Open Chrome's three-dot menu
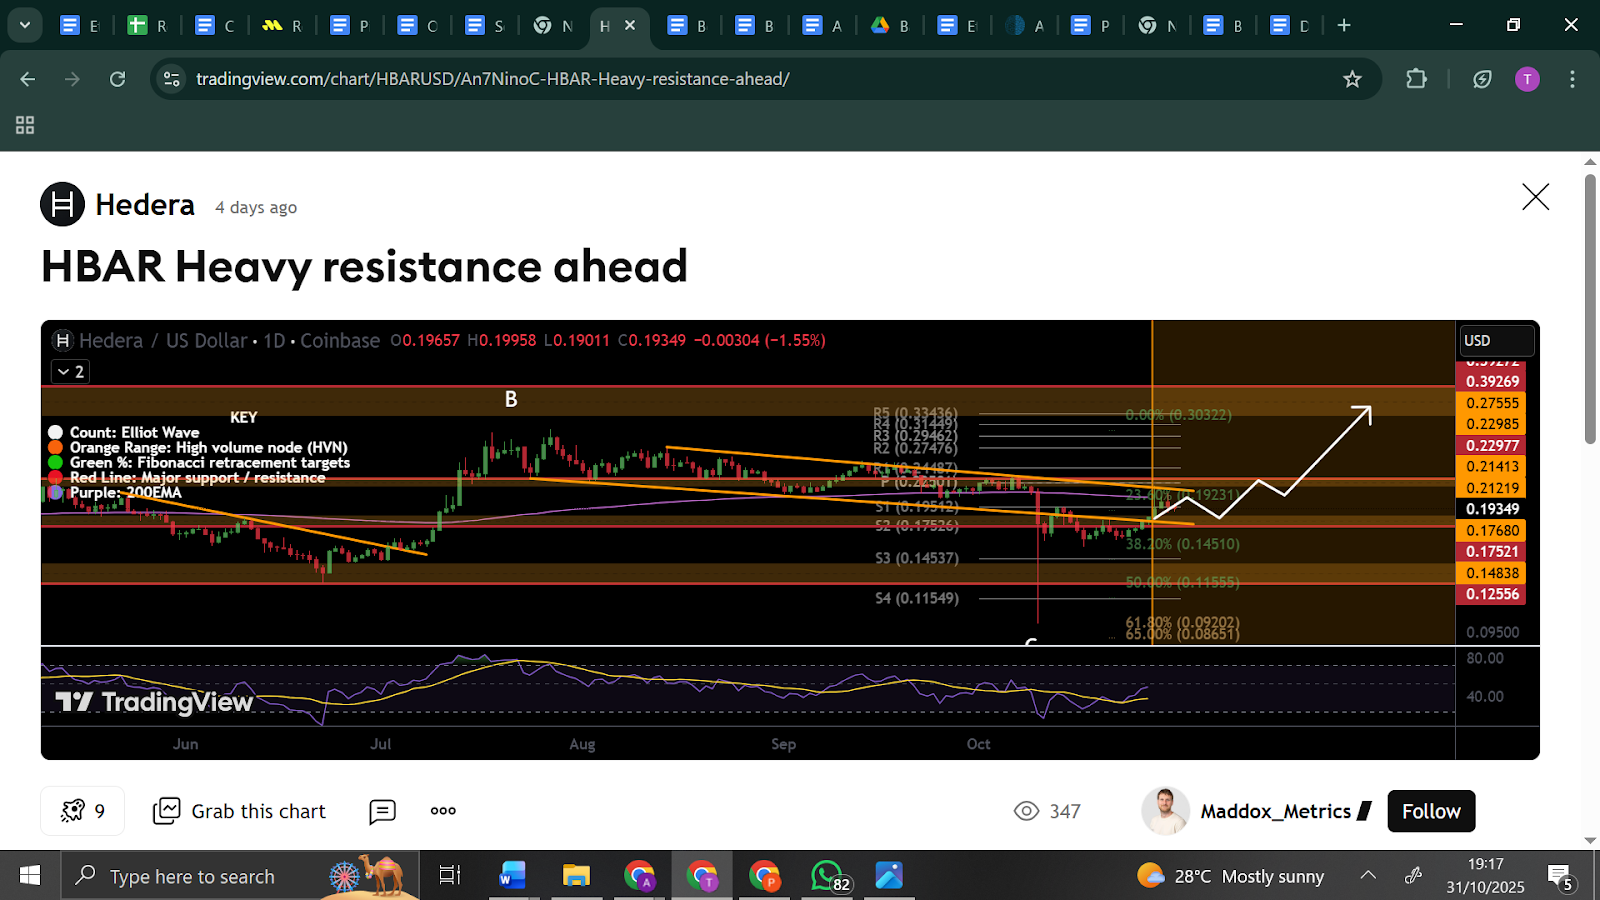This screenshot has height=900, width=1600. [1572, 79]
